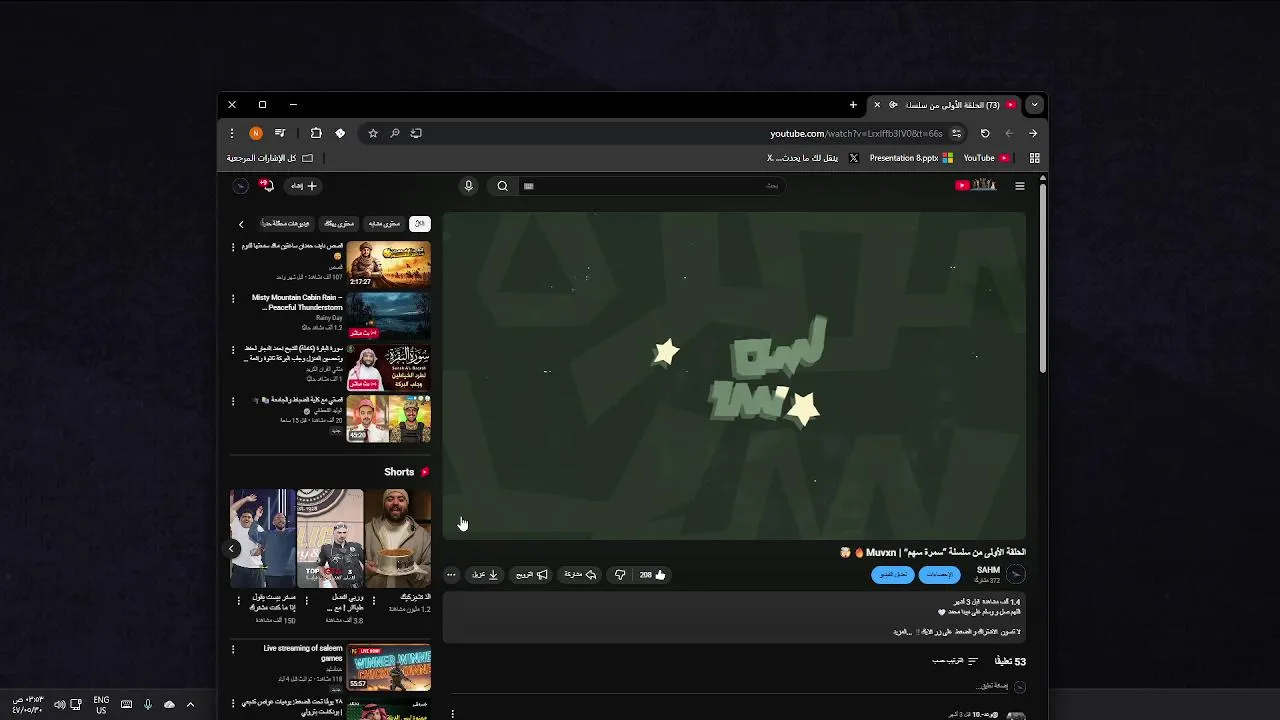Image resolution: width=1280 pixels, height=720 pixels.
Task: Open the Short with two men waving
Action: [263, 538]
